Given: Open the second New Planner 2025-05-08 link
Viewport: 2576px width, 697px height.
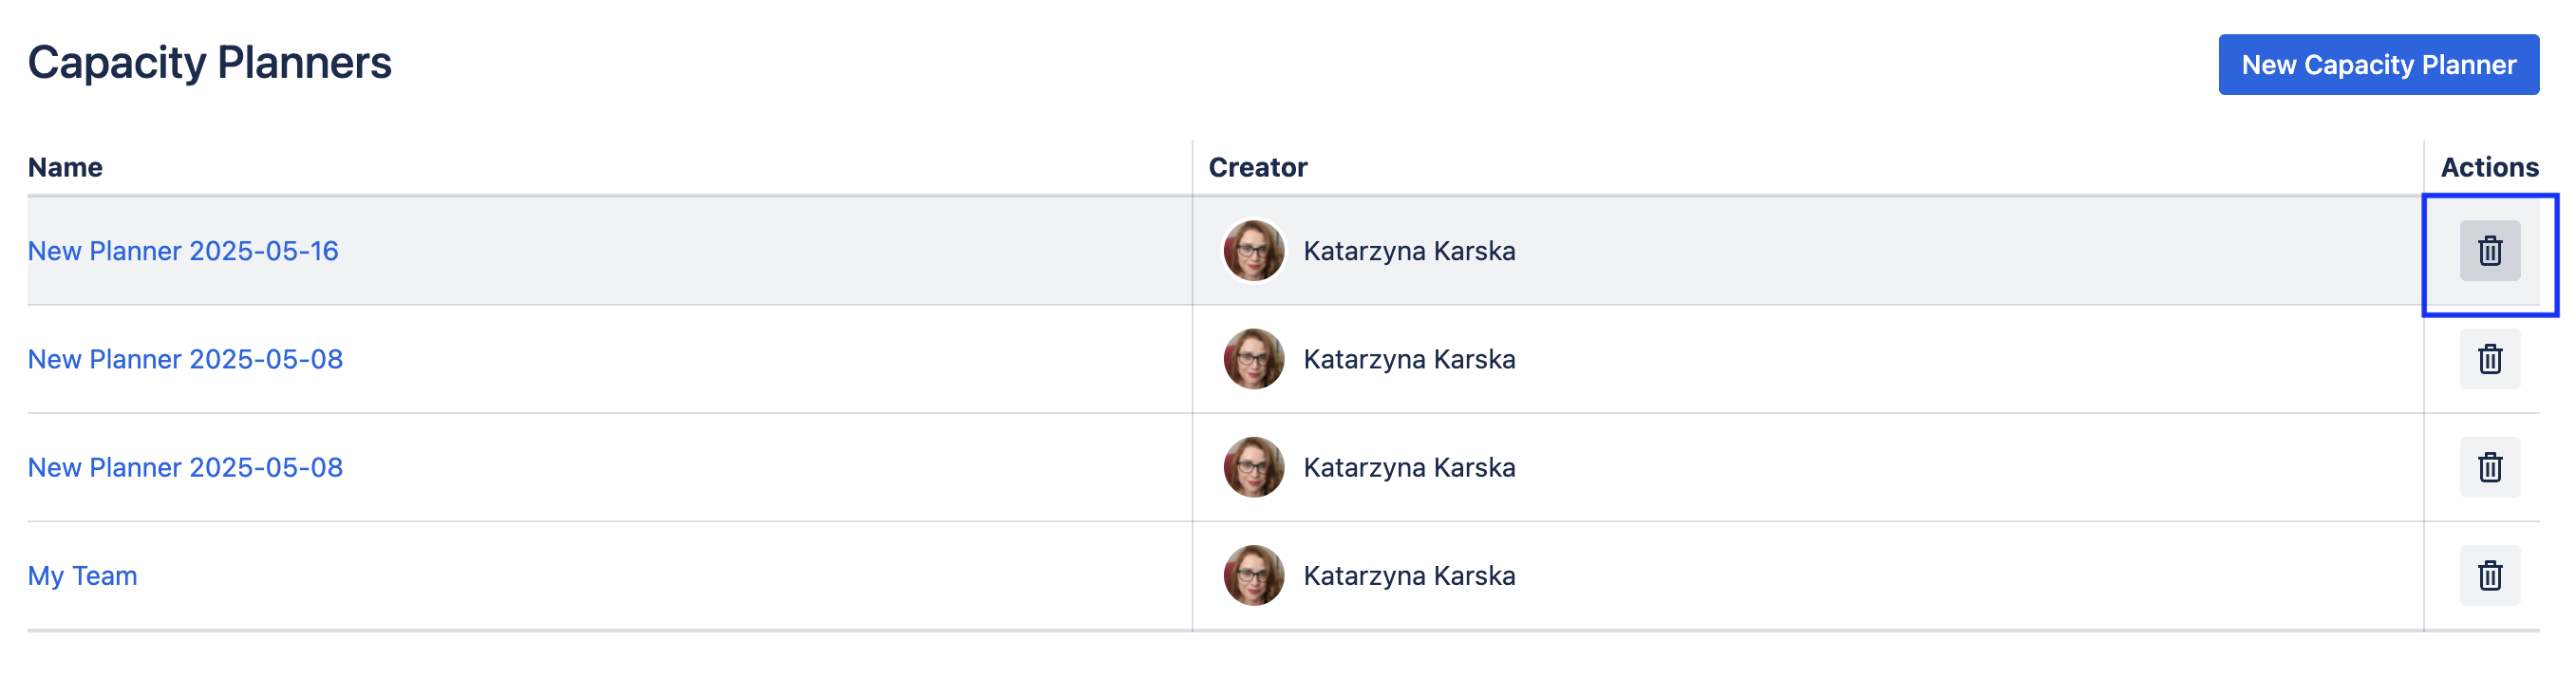Looking at the screenshot, I should [x=185, y=467].
